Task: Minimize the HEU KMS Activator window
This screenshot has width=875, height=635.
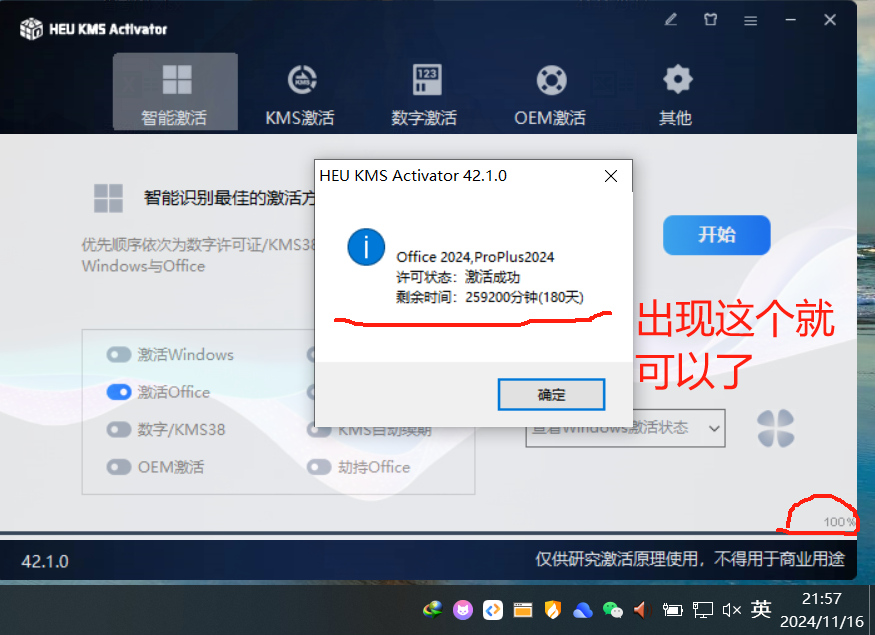Action: point(790,20)
